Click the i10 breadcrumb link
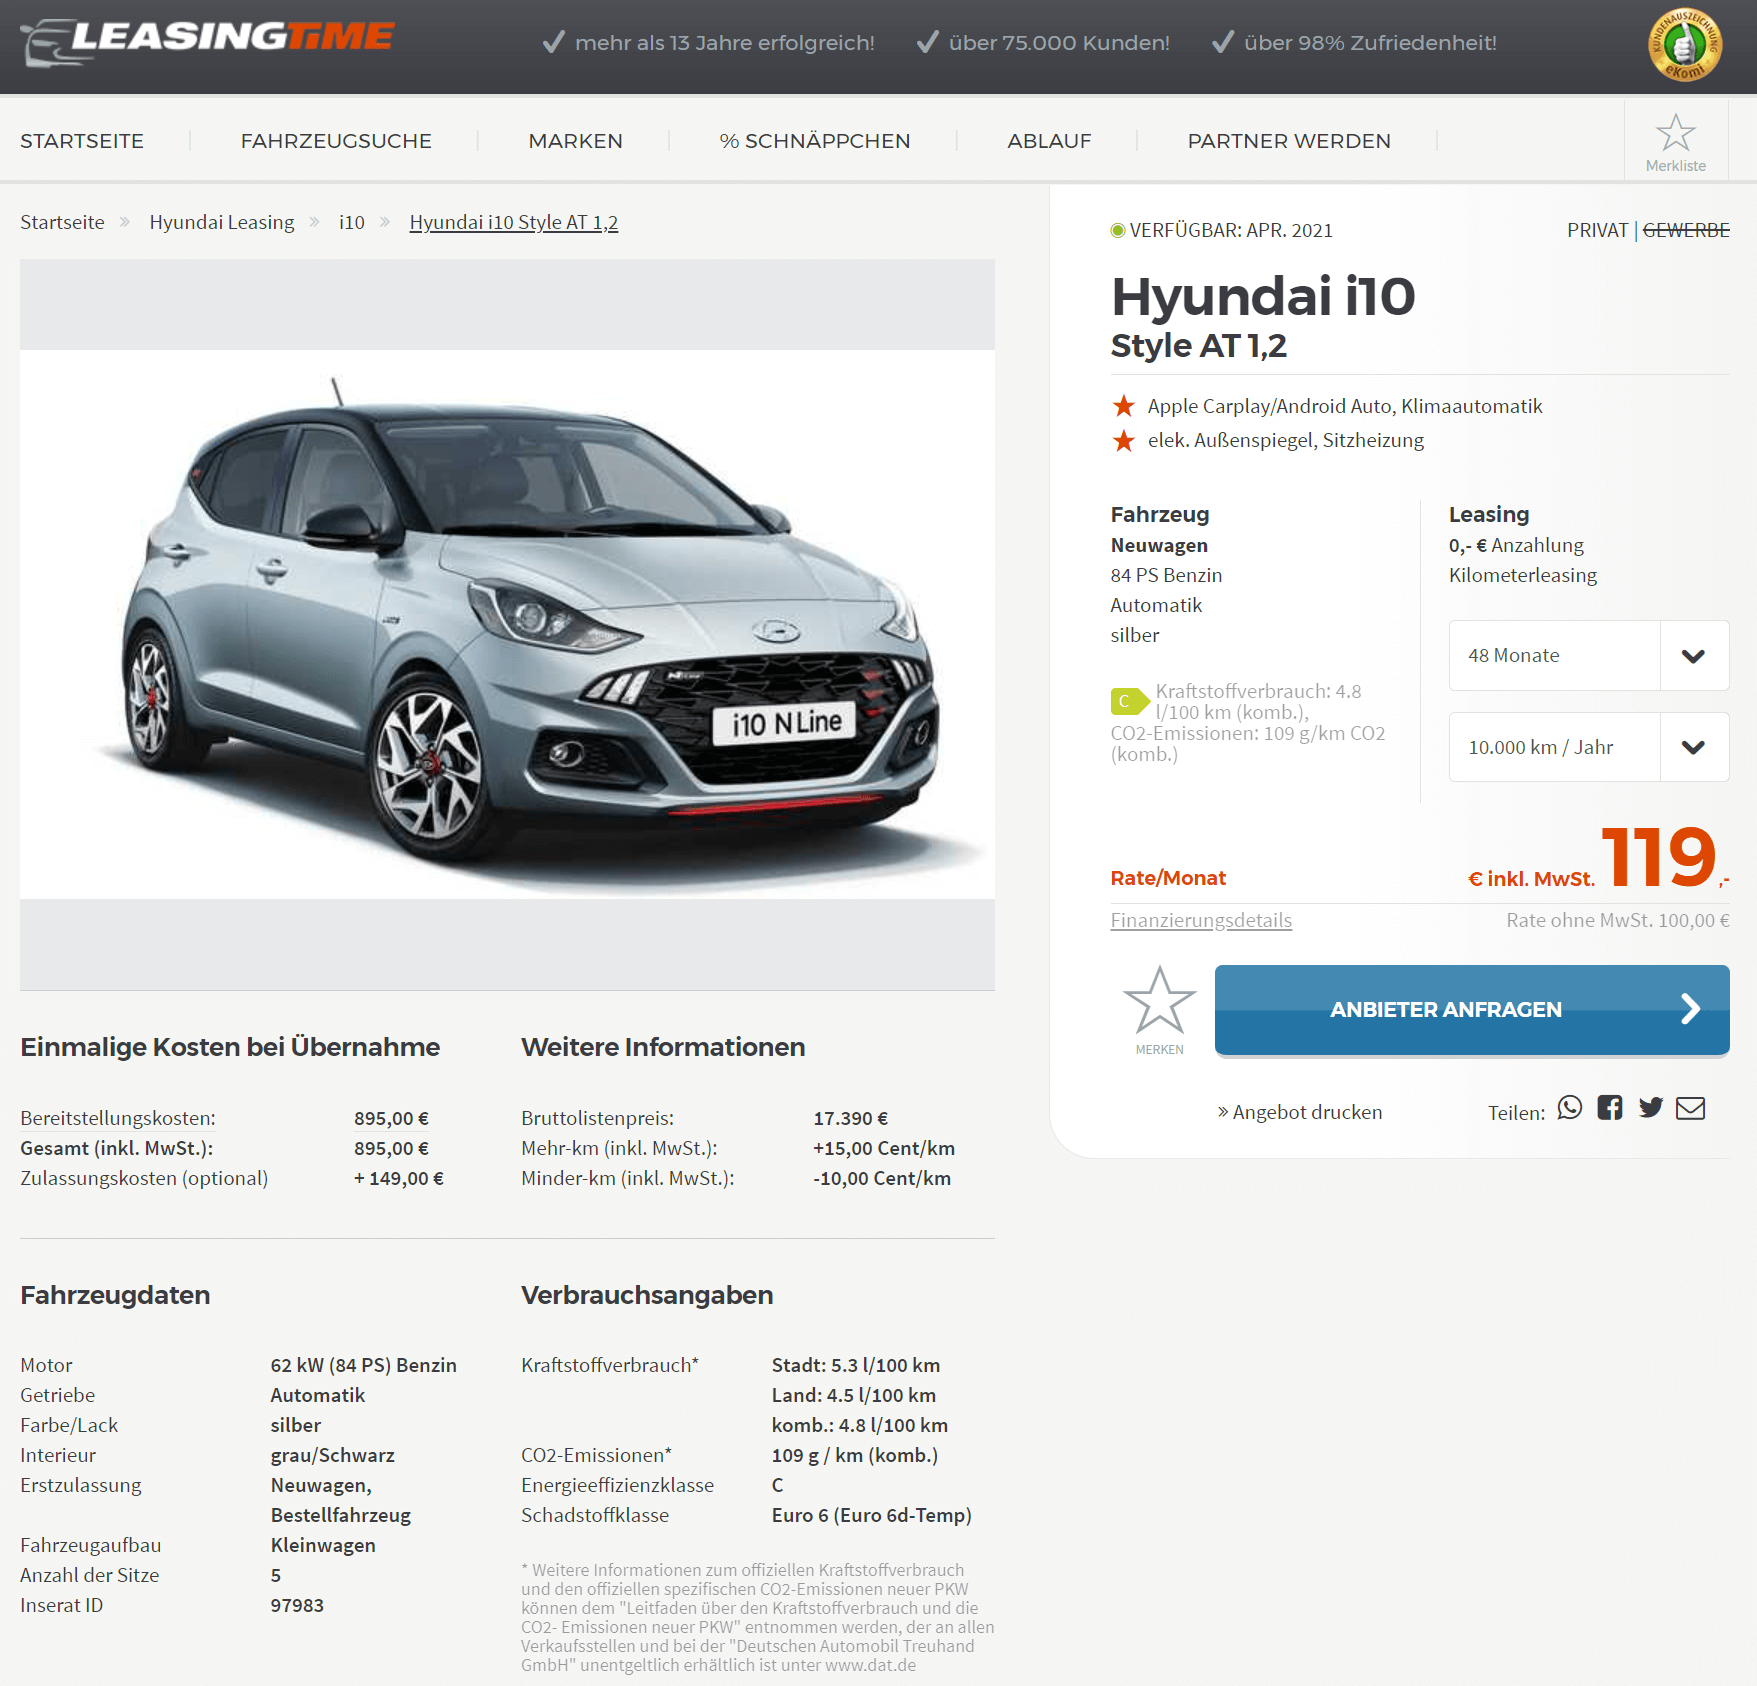Screen dimensions: 1757x1686 [x=352, y=222]
